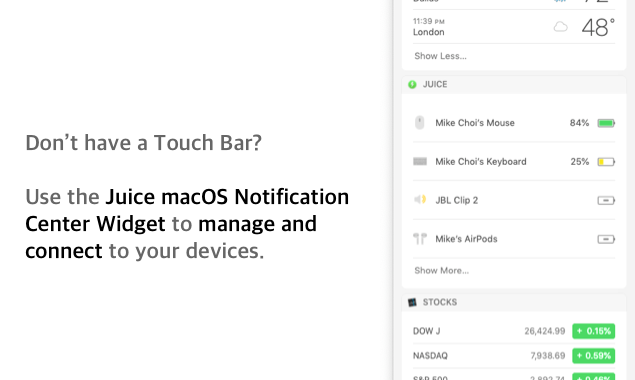Click the battery icon next to JBL Clip 2
635x380 pixels.
(x=606, y=200)
